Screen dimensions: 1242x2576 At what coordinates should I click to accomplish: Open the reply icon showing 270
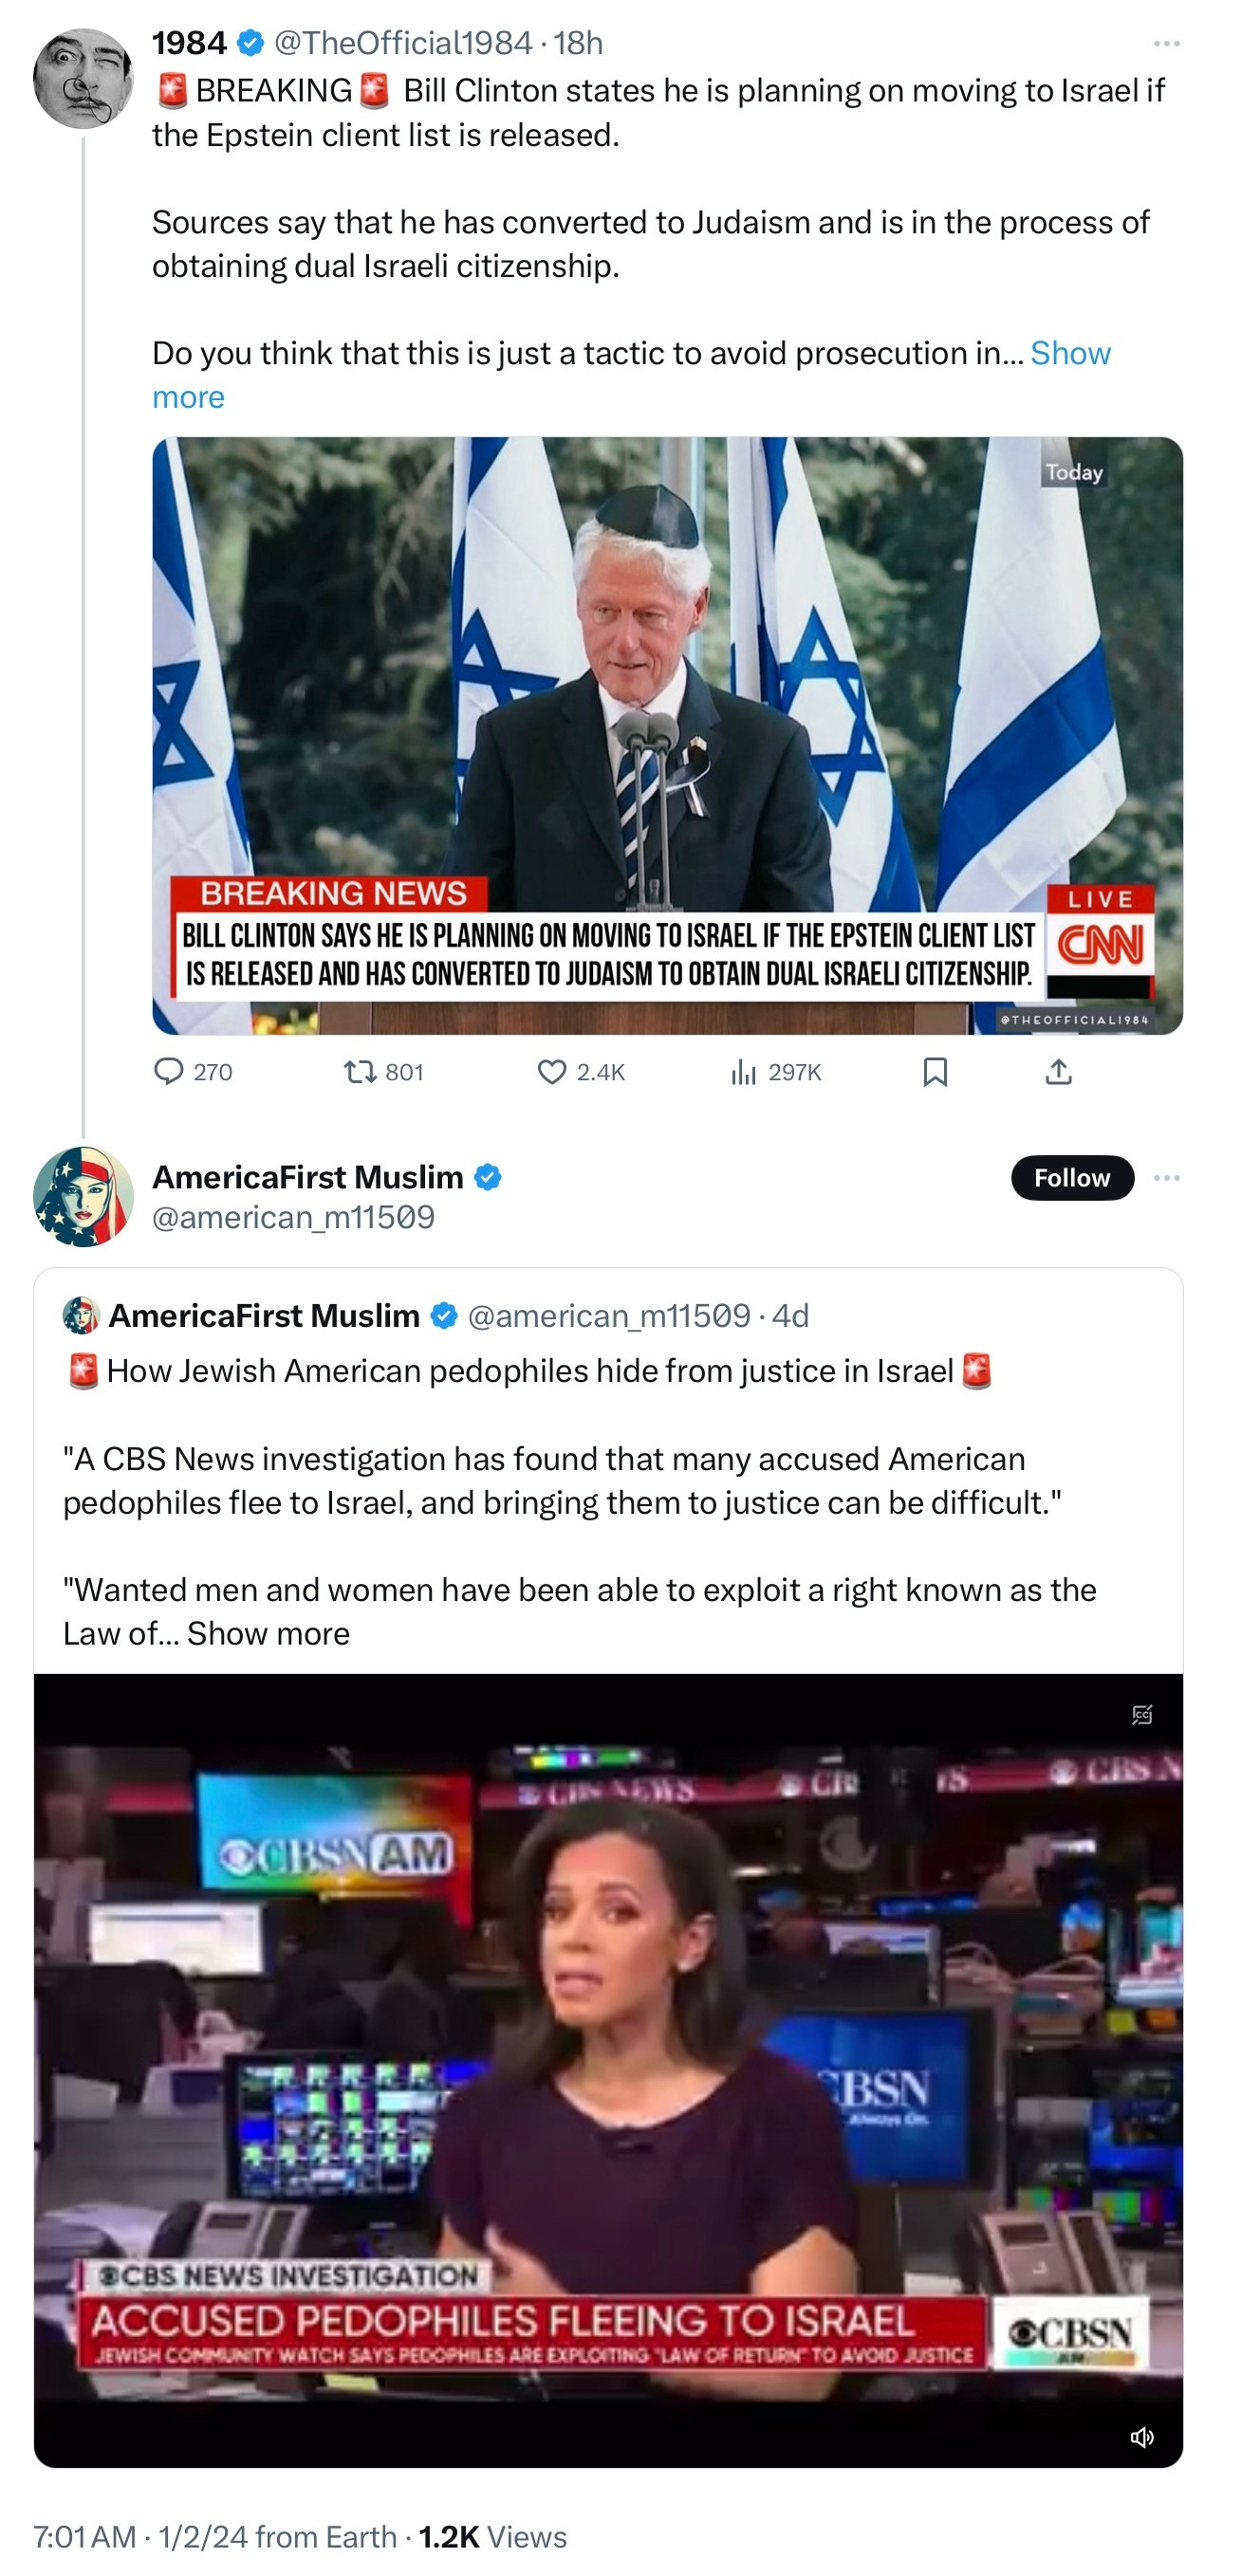pos(168,1072)
